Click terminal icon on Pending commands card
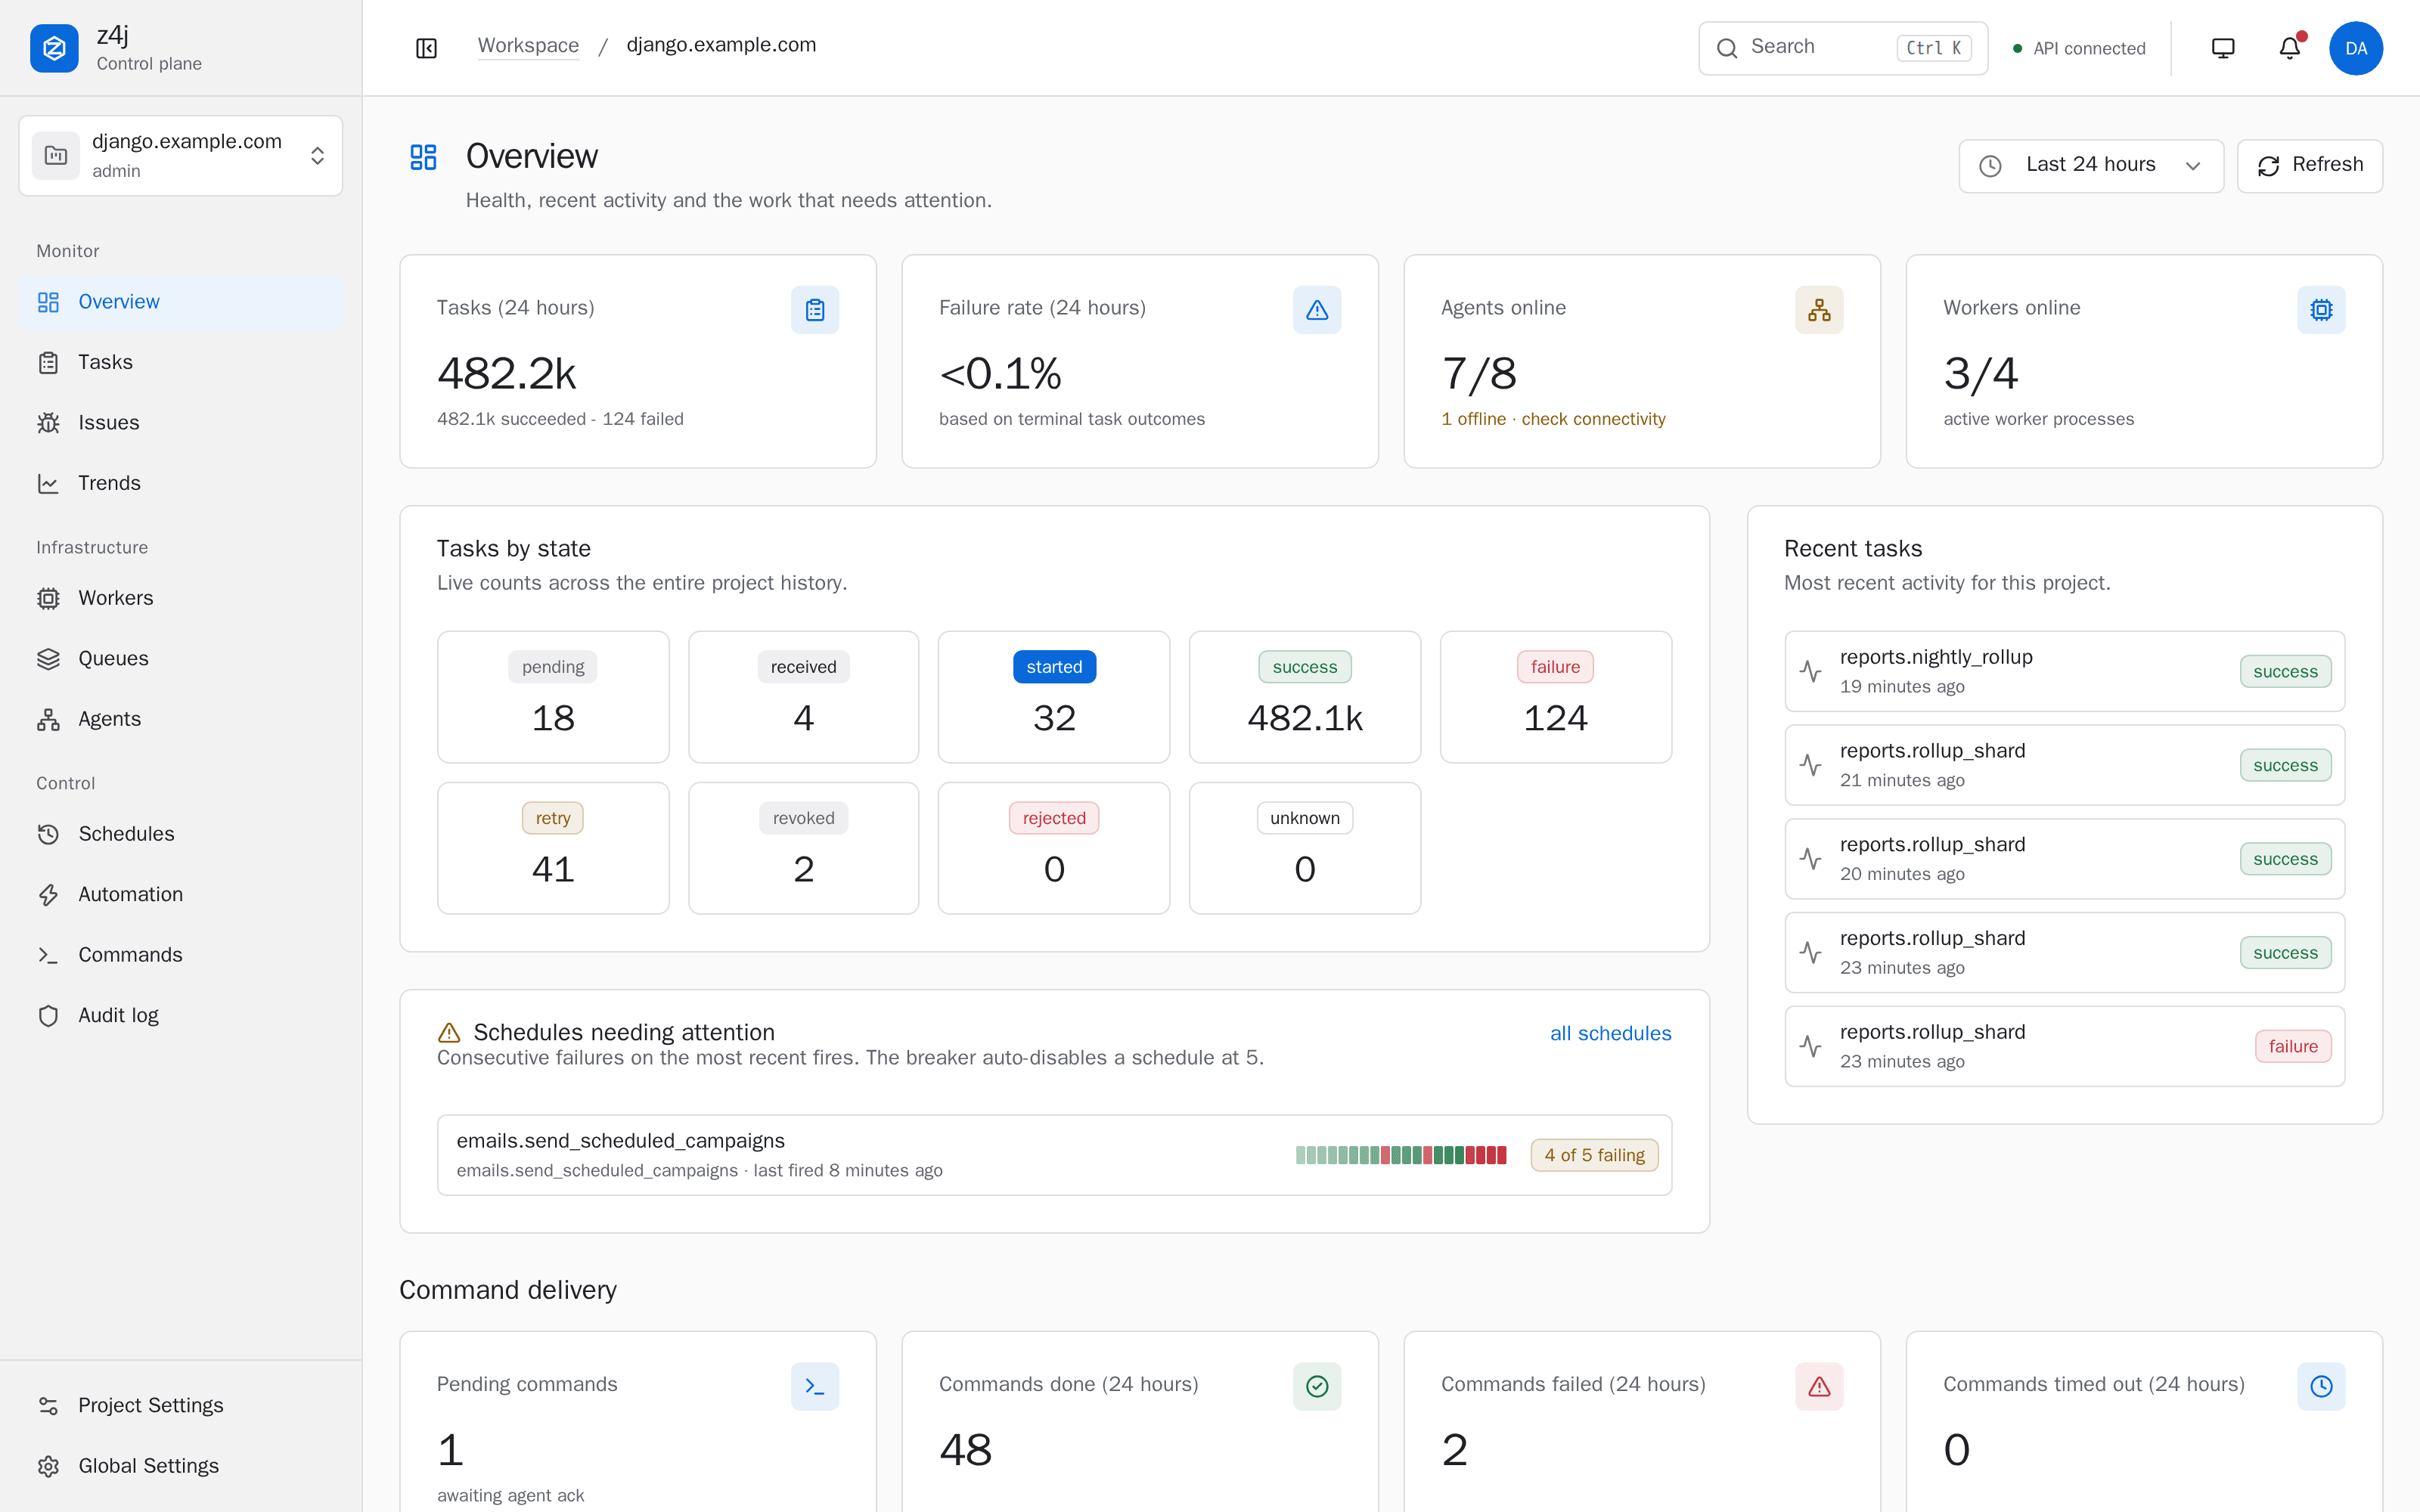This screenshot has height=1512, width=2420. click(x=815, y=1386)
